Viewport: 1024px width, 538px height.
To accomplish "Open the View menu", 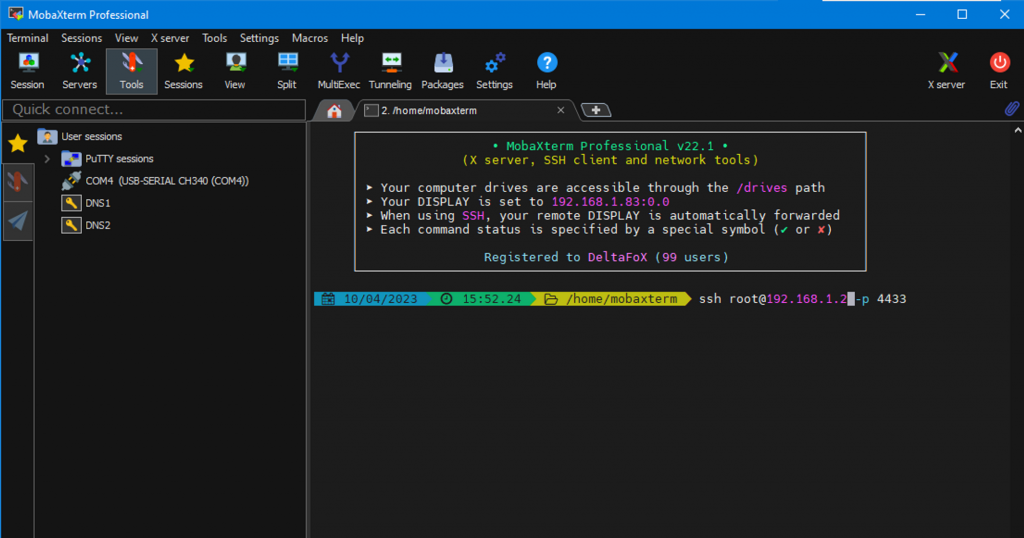I will click(126, 38).
